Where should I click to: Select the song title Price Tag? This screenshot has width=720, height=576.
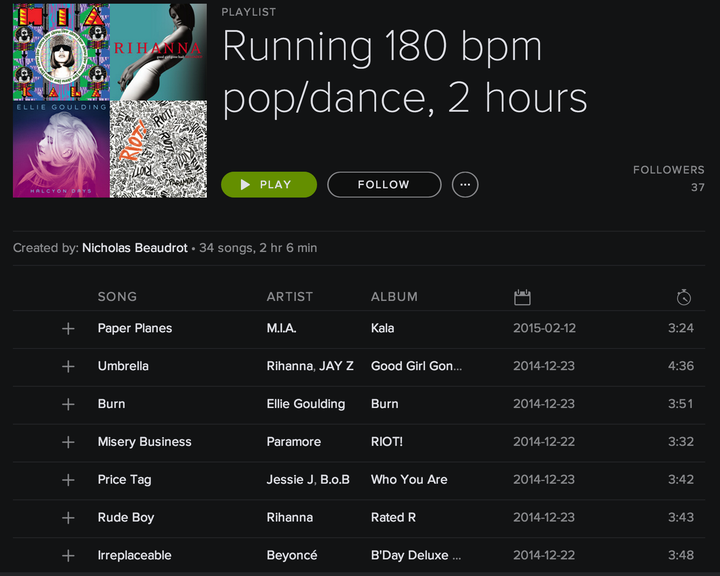124,480
